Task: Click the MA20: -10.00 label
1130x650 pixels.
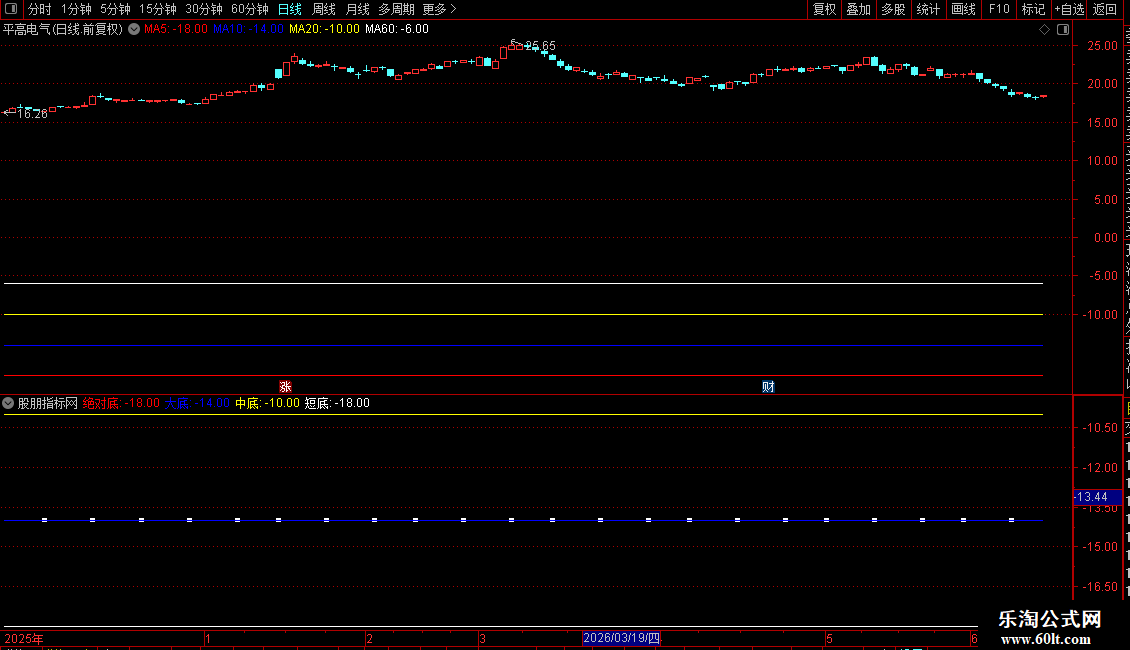Action: 324,29
